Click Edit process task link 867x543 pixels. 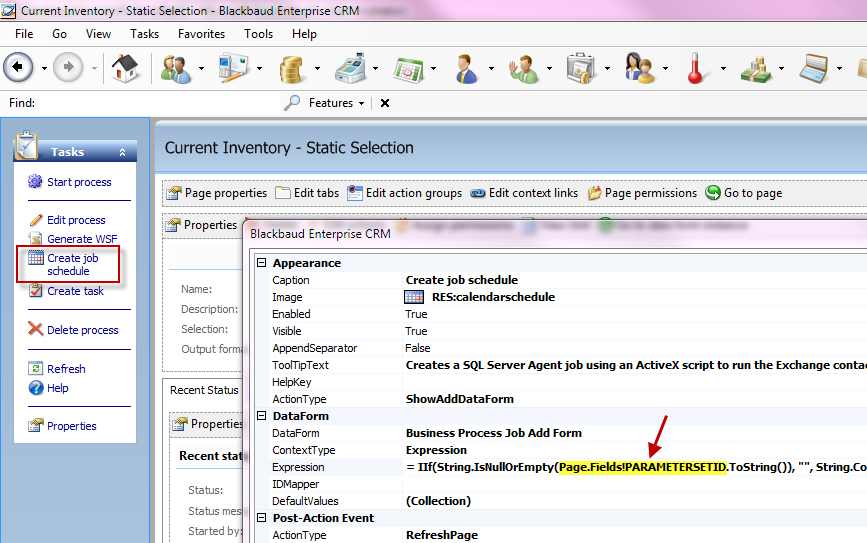pyautogui.click(x=76, y=220)
